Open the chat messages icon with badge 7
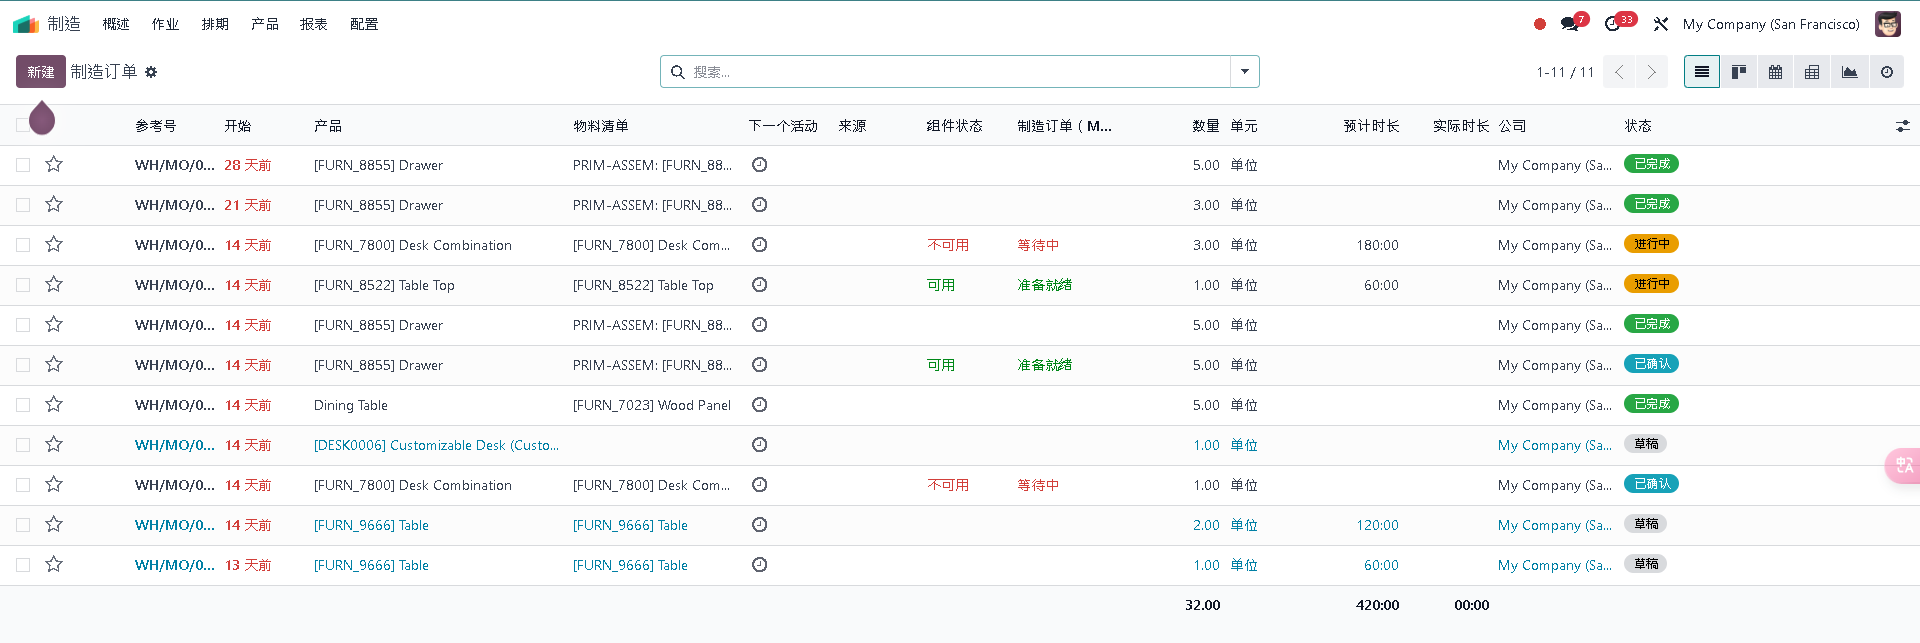Viewport: 1920px width, 643px height. click(1570, 24)
